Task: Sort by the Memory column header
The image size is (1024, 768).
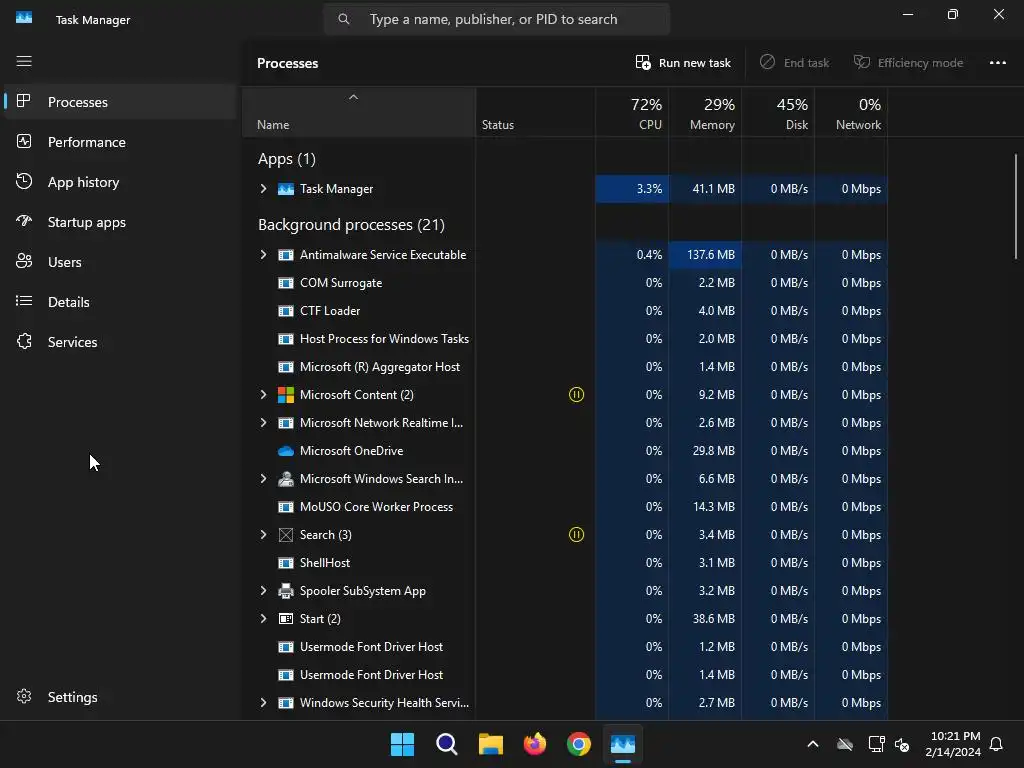Action: pyautogui.click(x=705, y=112)
